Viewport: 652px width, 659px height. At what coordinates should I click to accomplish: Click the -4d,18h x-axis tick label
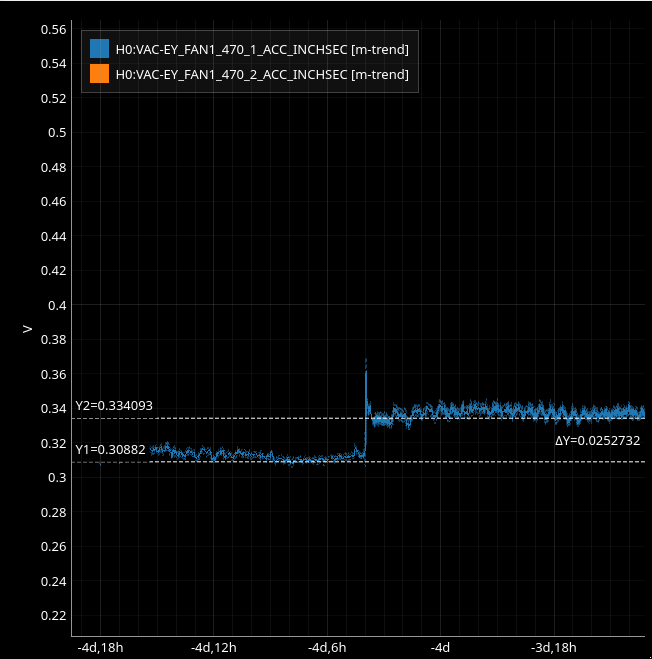point(100,647)
